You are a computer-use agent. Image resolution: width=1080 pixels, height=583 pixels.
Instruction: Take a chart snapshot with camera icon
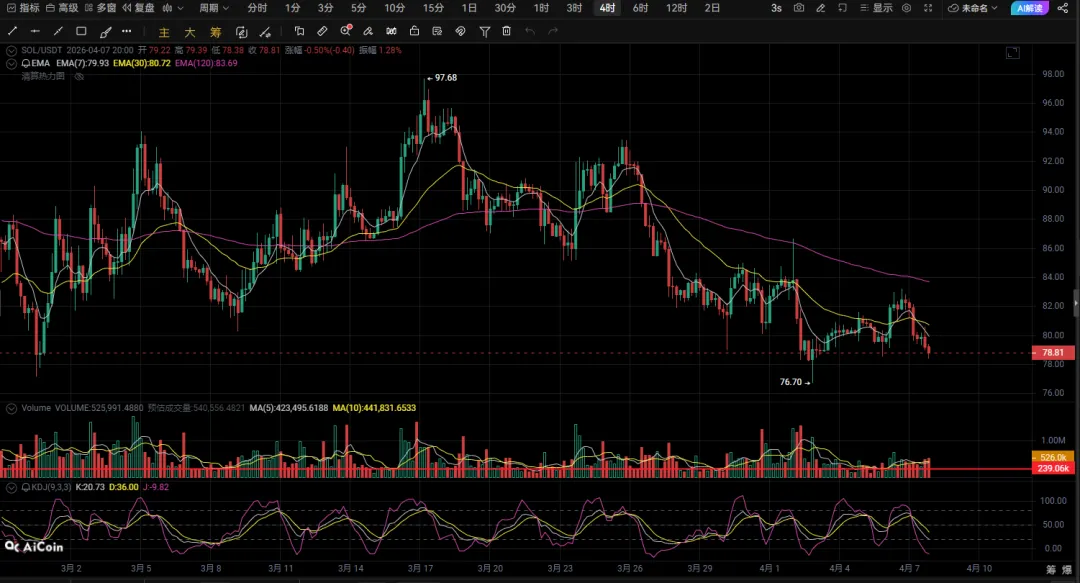[x=799, y=8]
